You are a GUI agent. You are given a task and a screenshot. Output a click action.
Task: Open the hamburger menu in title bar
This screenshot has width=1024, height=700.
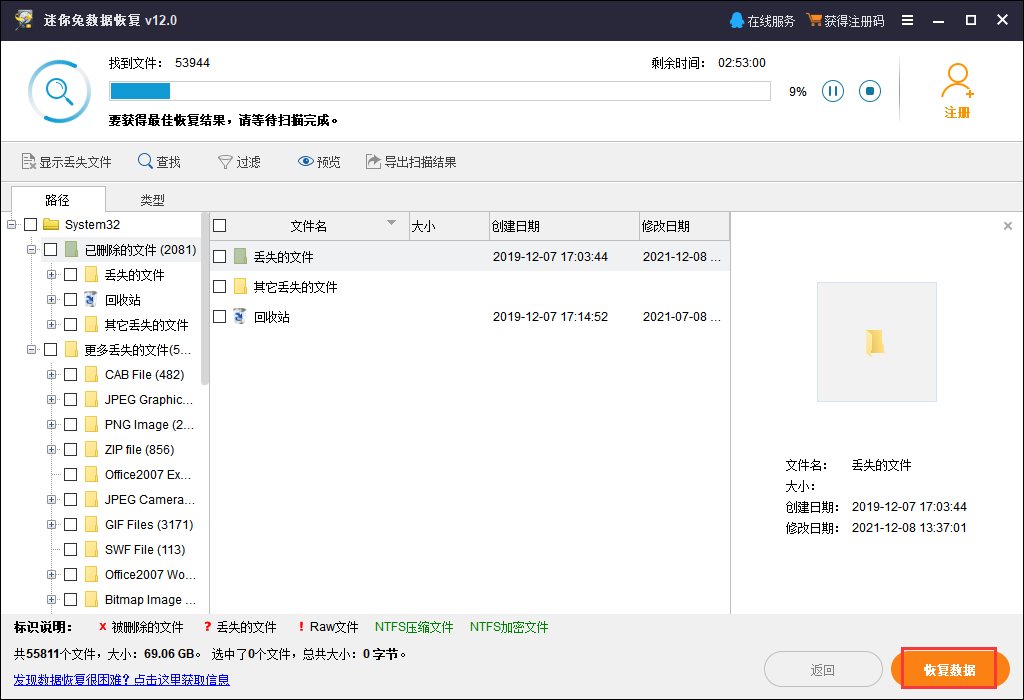click(x=907, y=20)
